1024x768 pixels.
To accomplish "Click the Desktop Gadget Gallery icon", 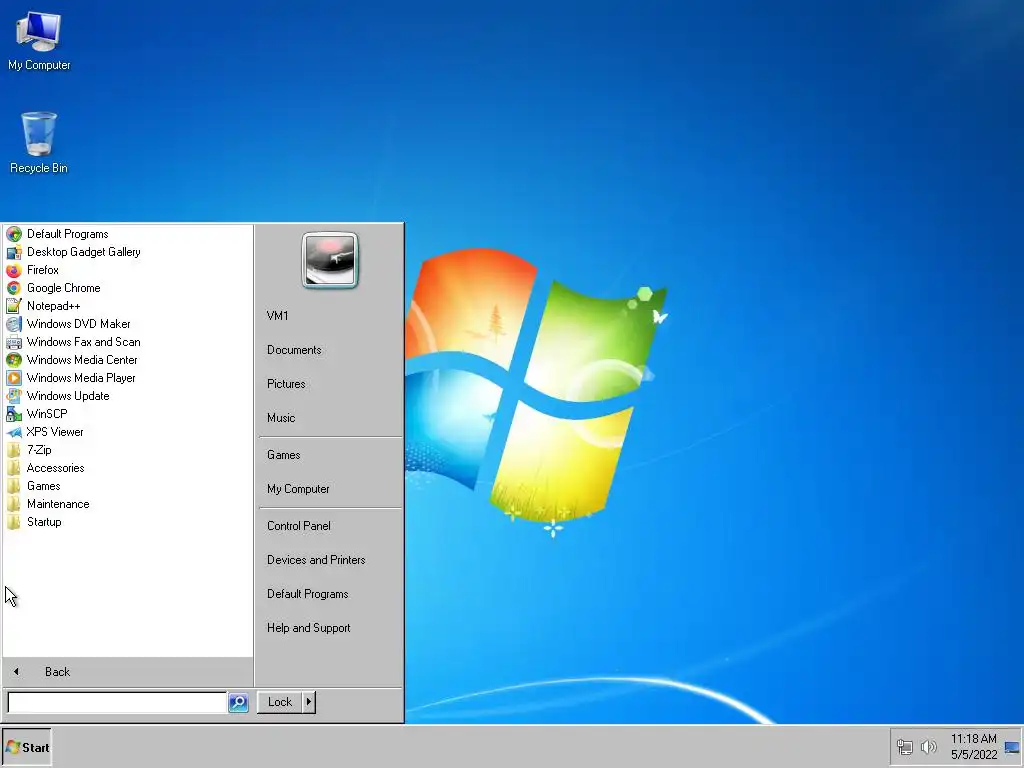I will pyautogui.click(x=14, y=252).
